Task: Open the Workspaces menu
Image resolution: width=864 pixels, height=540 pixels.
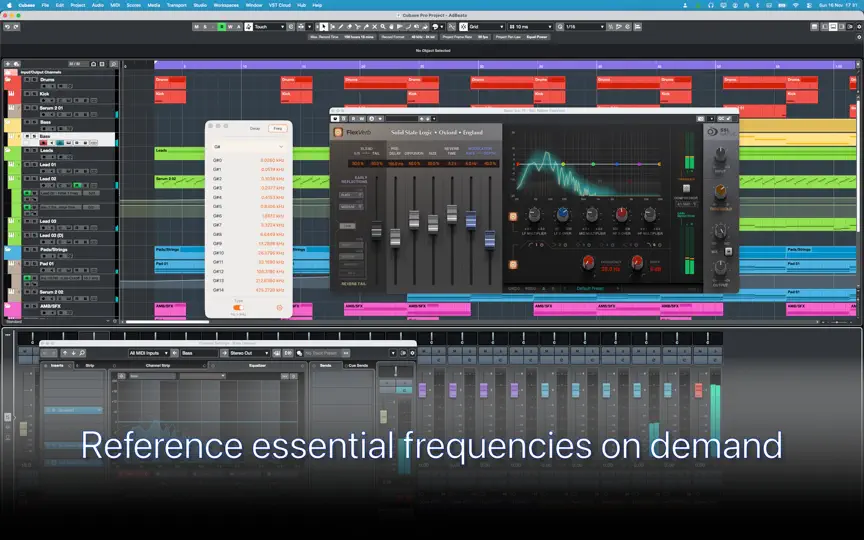Action: pos(226,5)
